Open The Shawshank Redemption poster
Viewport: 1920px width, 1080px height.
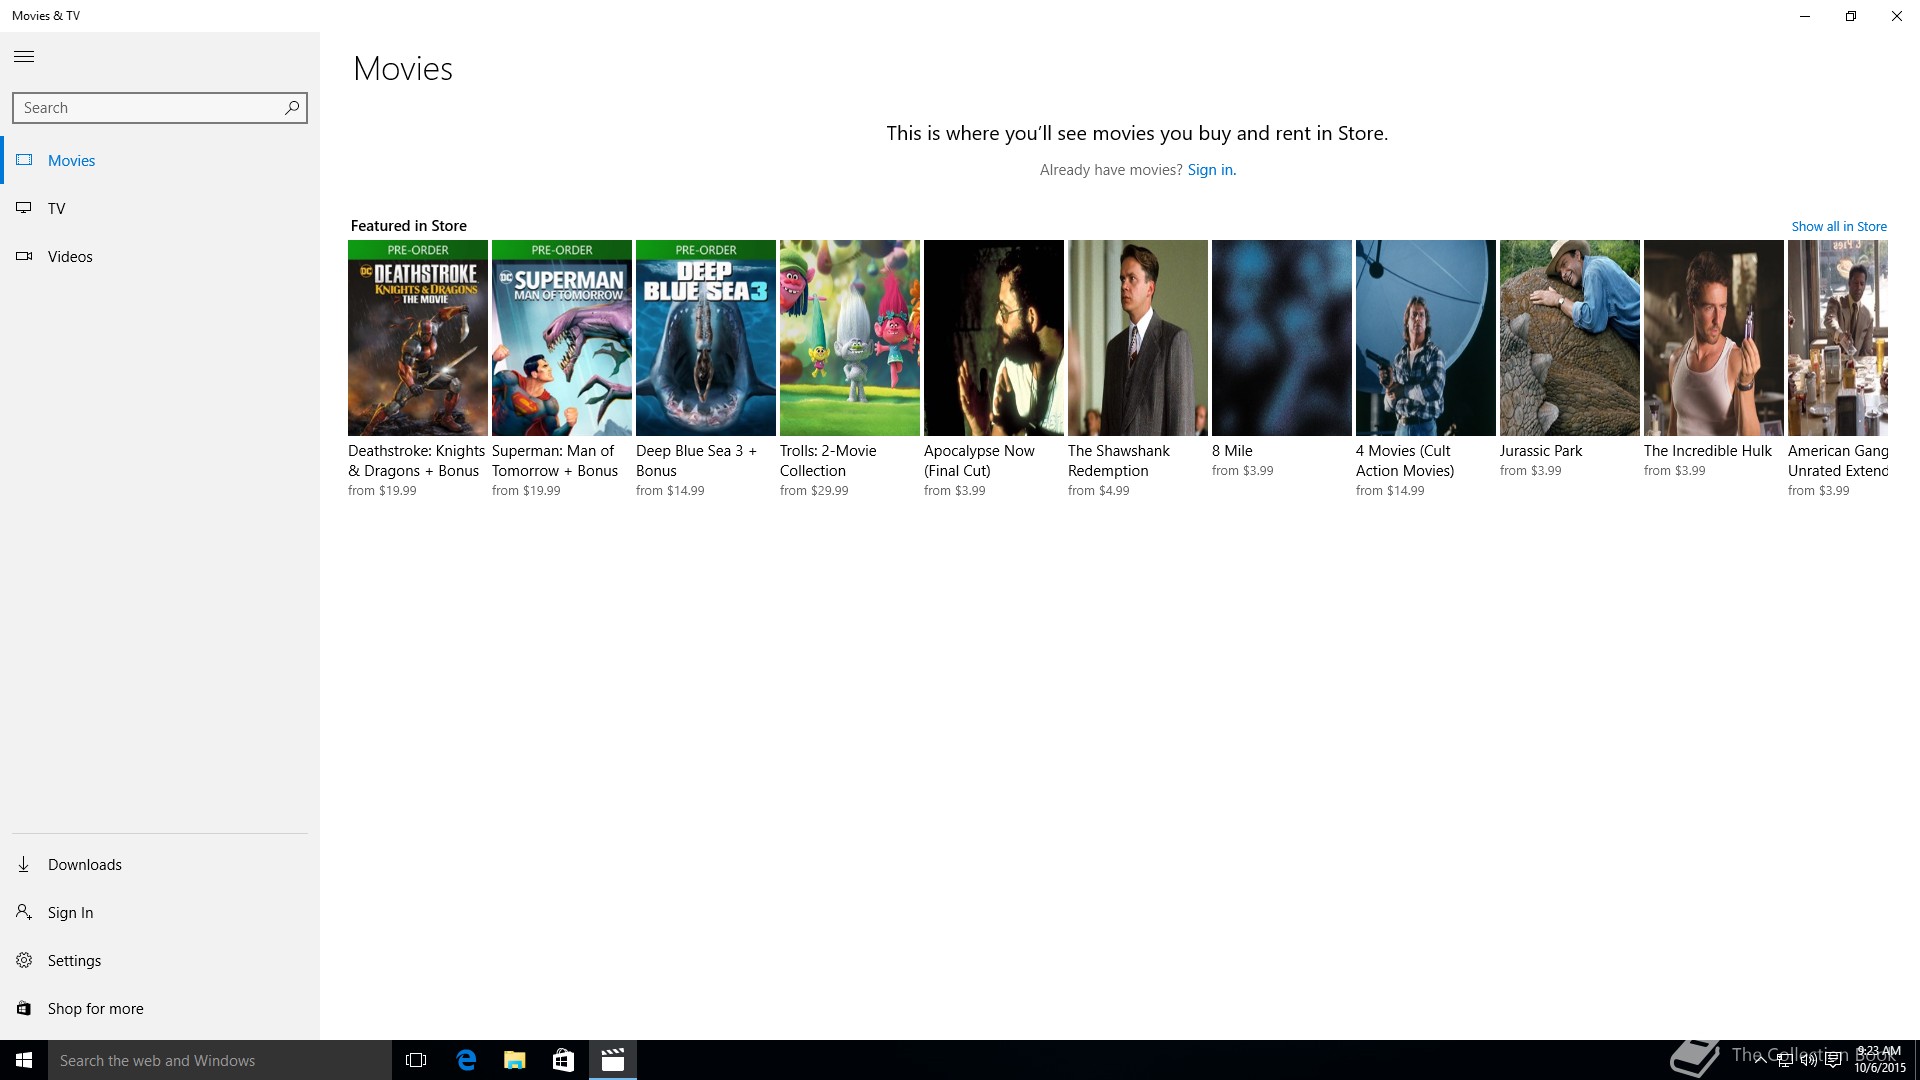1138,338
